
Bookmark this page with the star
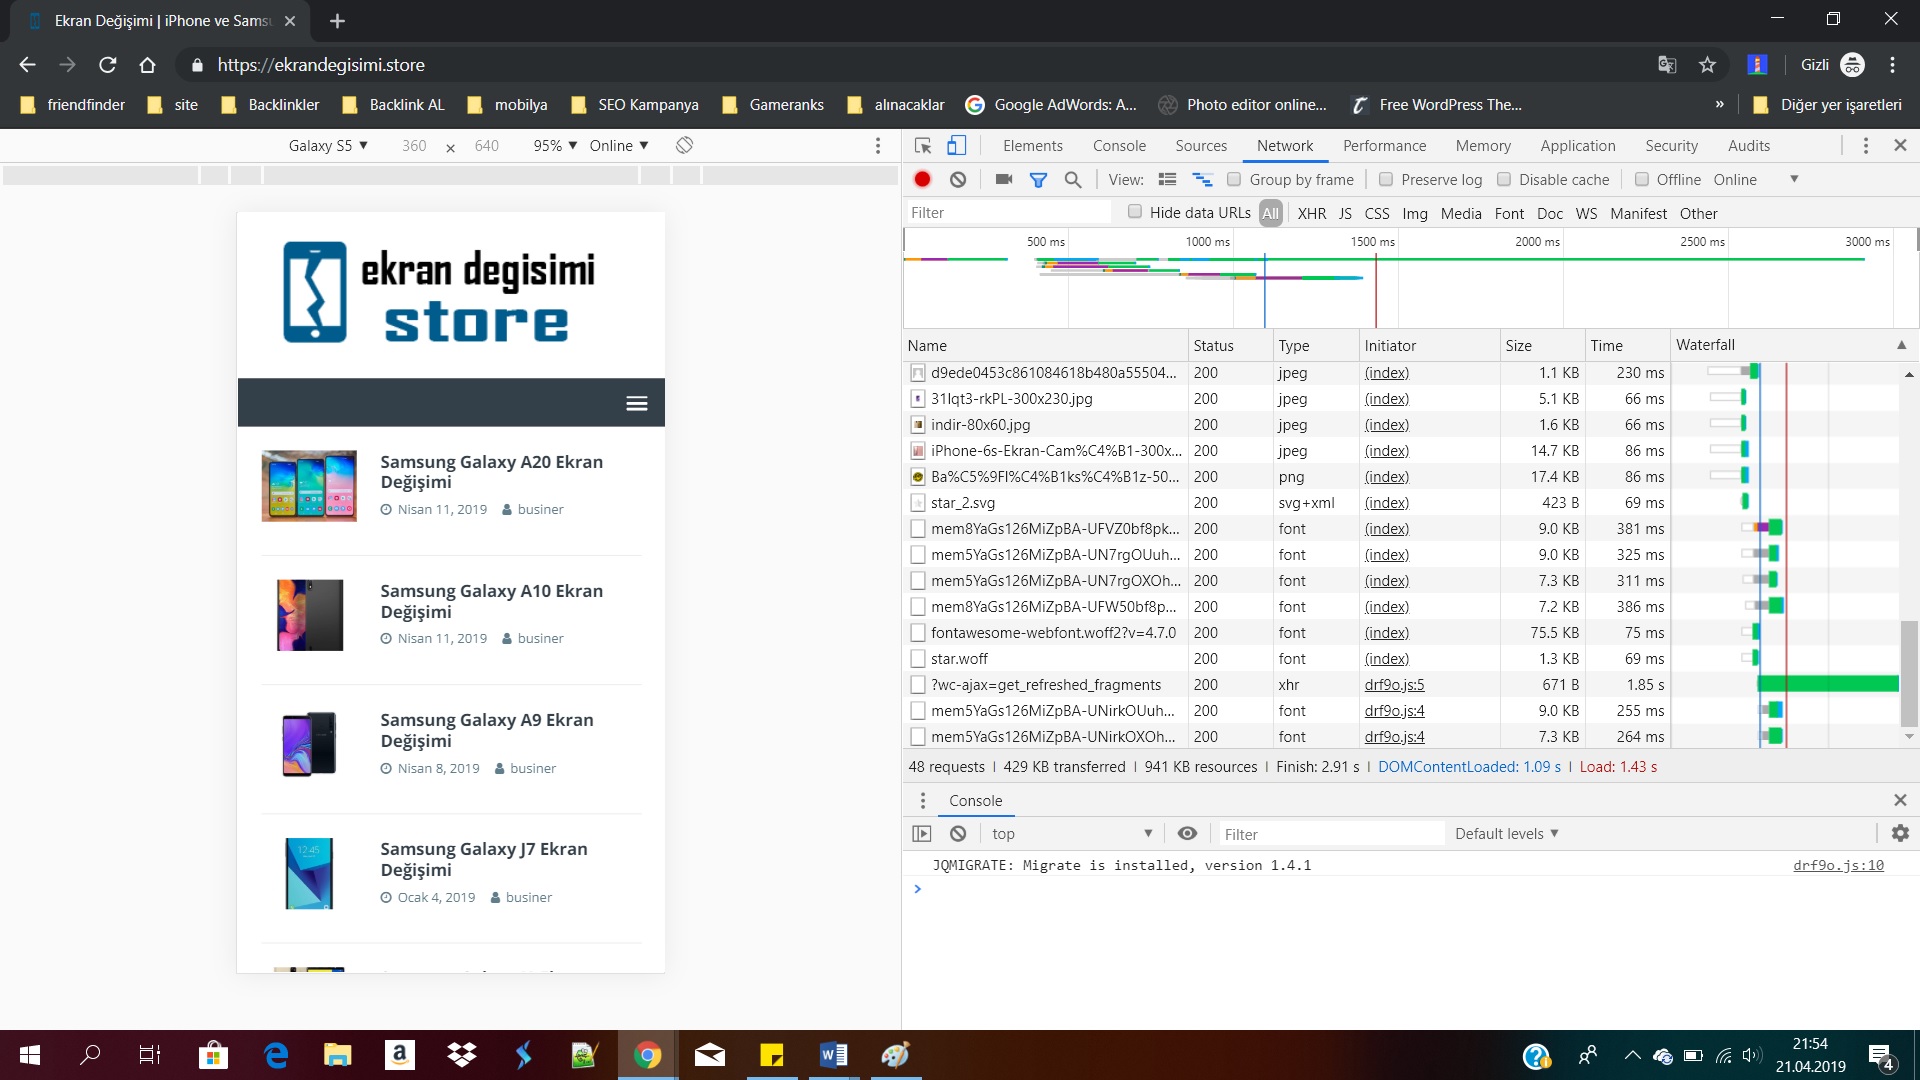tap(1707, 65)
